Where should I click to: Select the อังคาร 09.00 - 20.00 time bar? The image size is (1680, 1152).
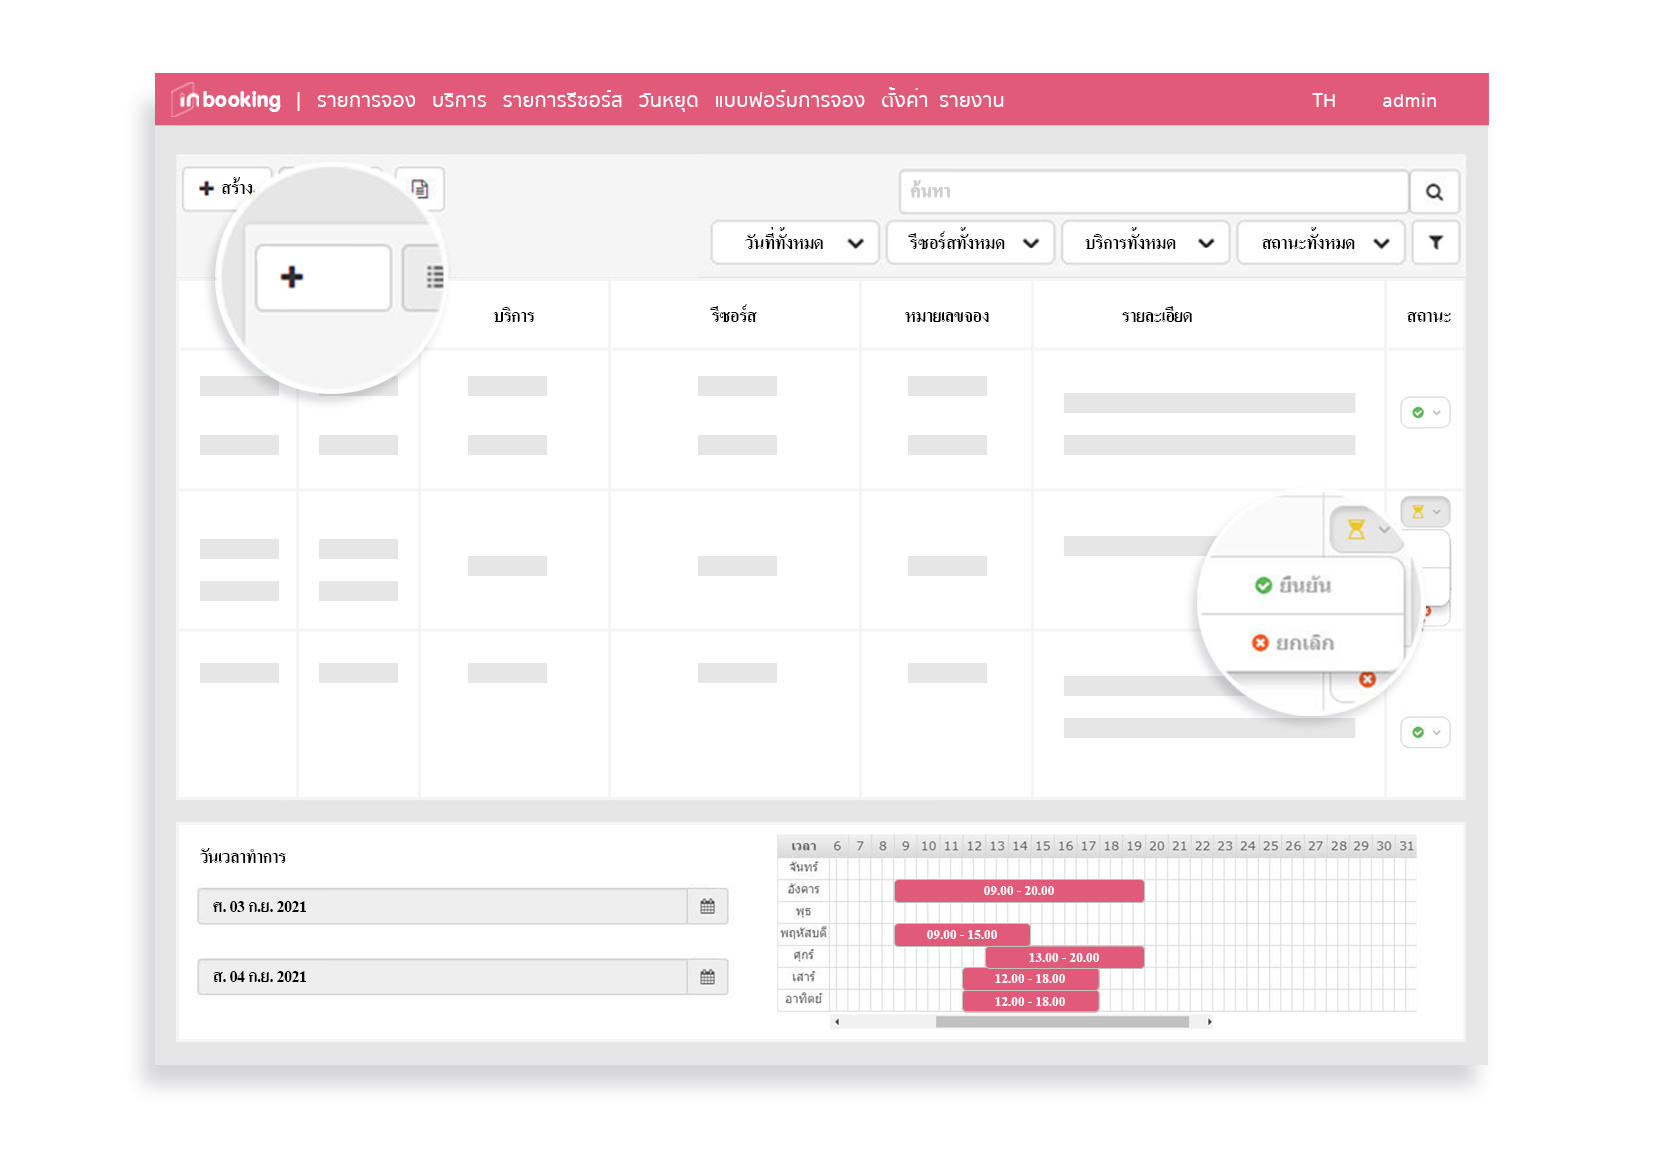tap(1019, 890)
